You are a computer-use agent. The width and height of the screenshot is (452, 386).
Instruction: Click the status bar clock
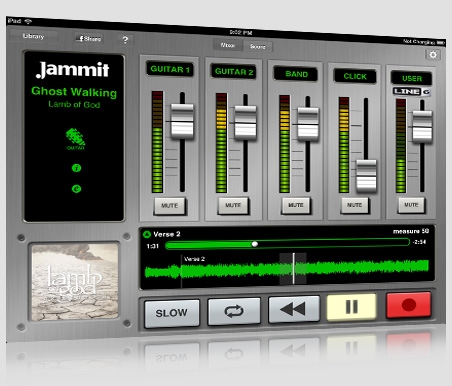pos(241,33)
